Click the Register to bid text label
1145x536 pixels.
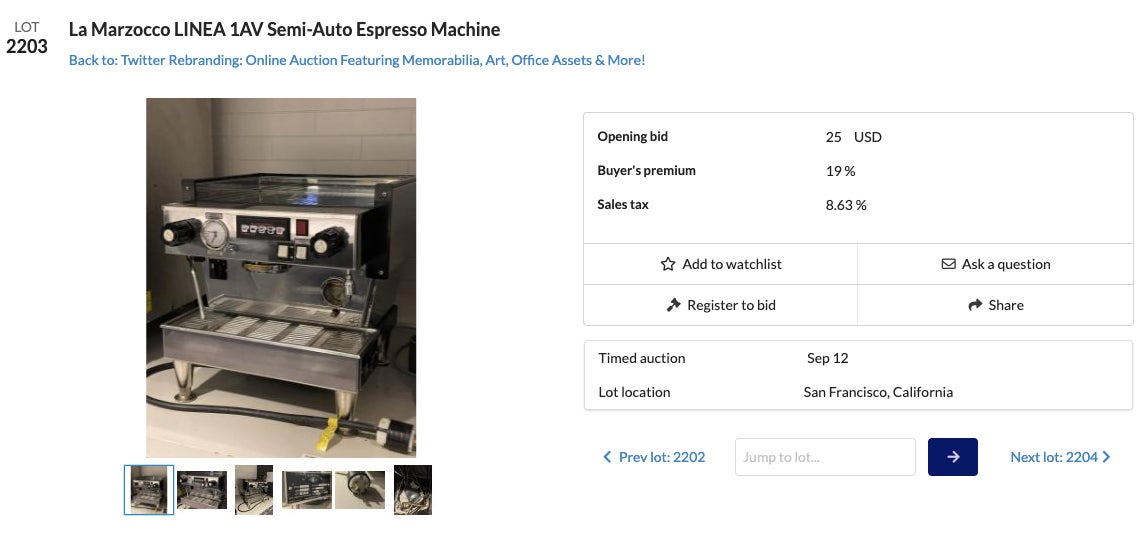point(731,305)
